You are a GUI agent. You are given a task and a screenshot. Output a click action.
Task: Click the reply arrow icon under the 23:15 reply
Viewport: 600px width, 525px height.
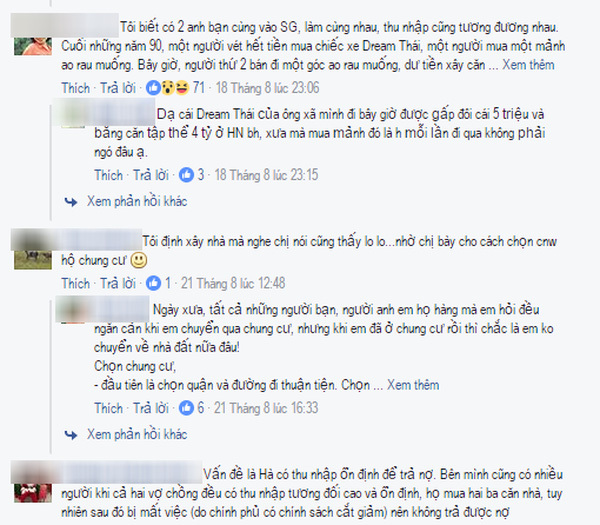click(x=71, y=201)
